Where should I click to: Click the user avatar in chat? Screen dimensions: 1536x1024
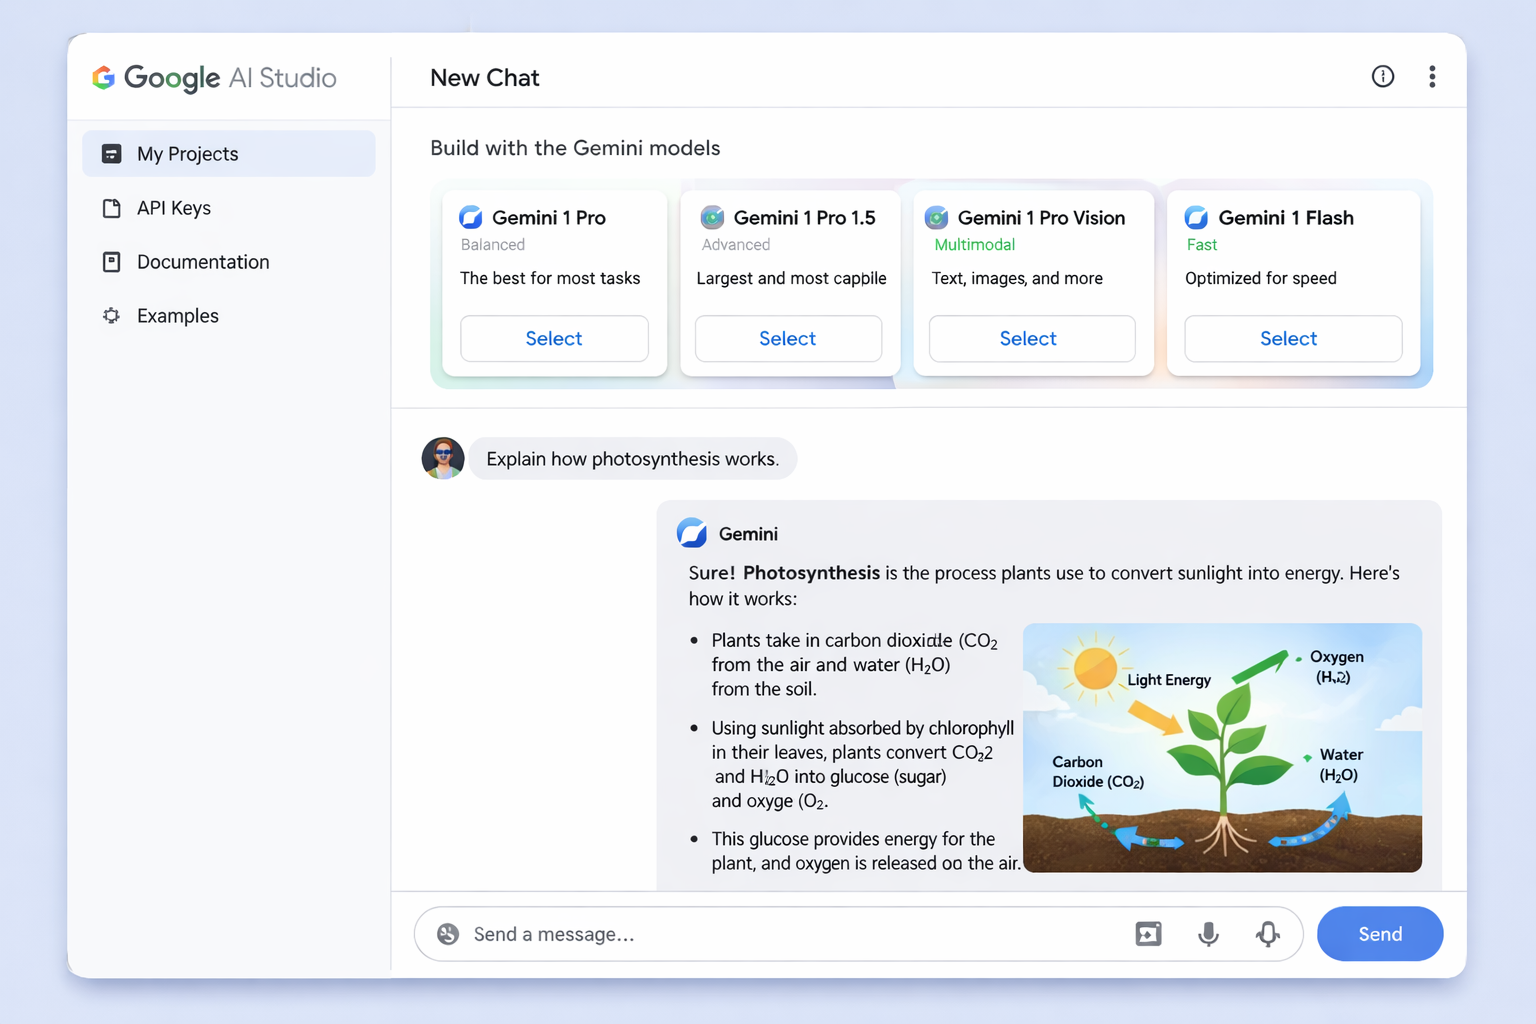pyautogui.click(x=443, y=458)
